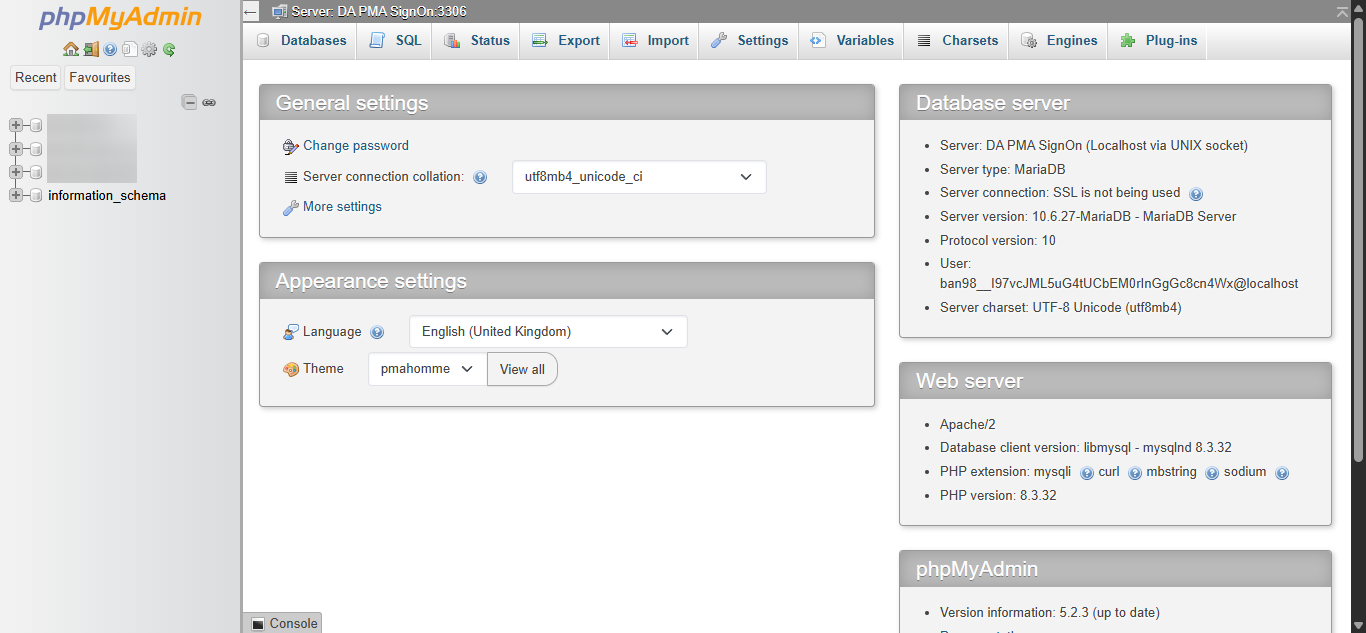The width and height of the screenshot is (1366, 633).
Task: Click the Database server panel heading
Action: point(1116,103)
